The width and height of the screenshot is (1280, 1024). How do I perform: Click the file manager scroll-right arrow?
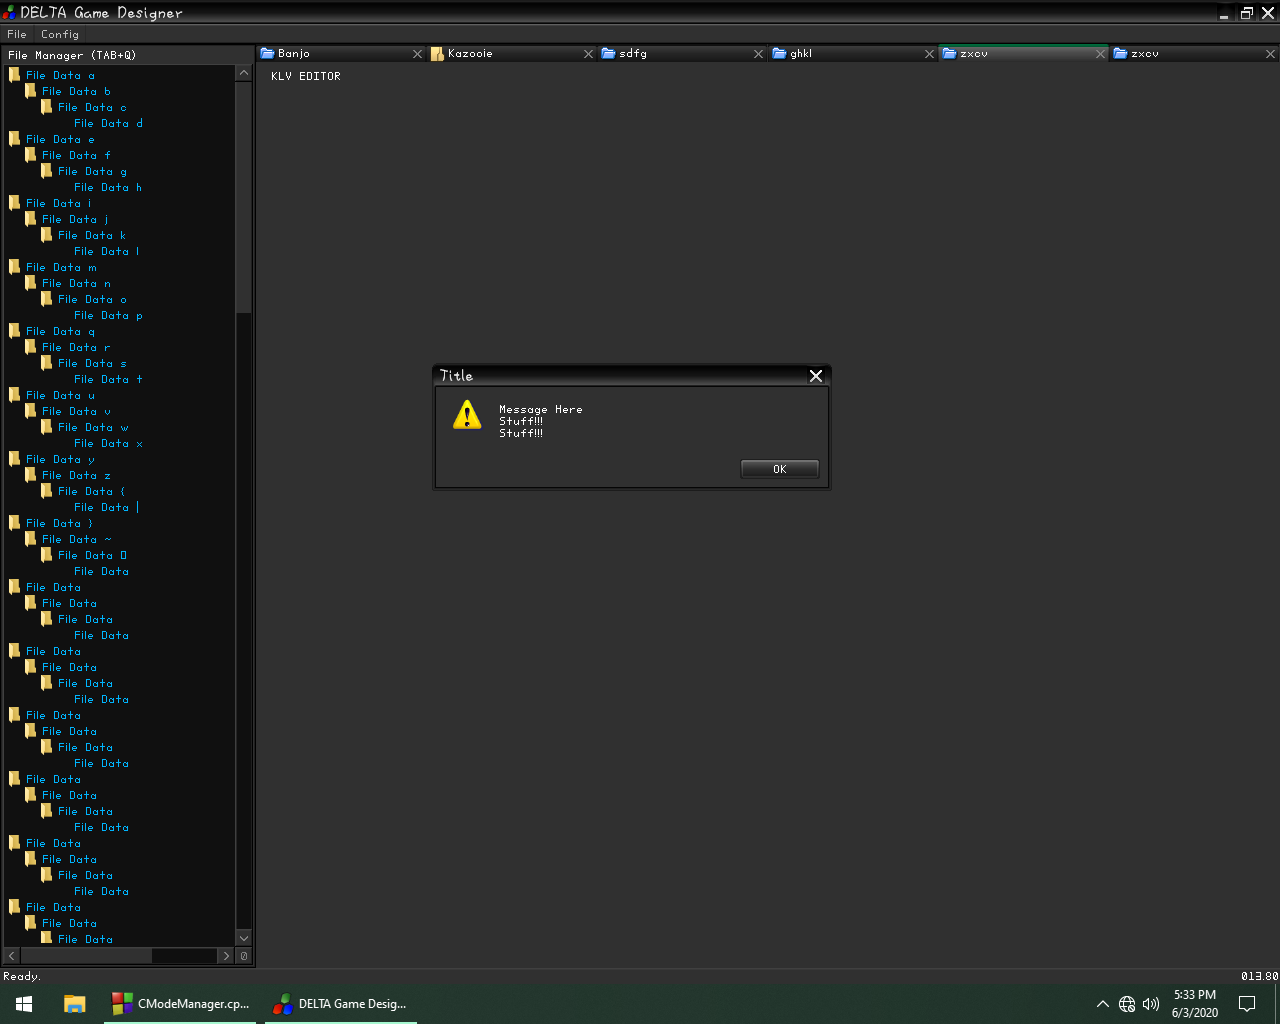[x=226, y=956]
